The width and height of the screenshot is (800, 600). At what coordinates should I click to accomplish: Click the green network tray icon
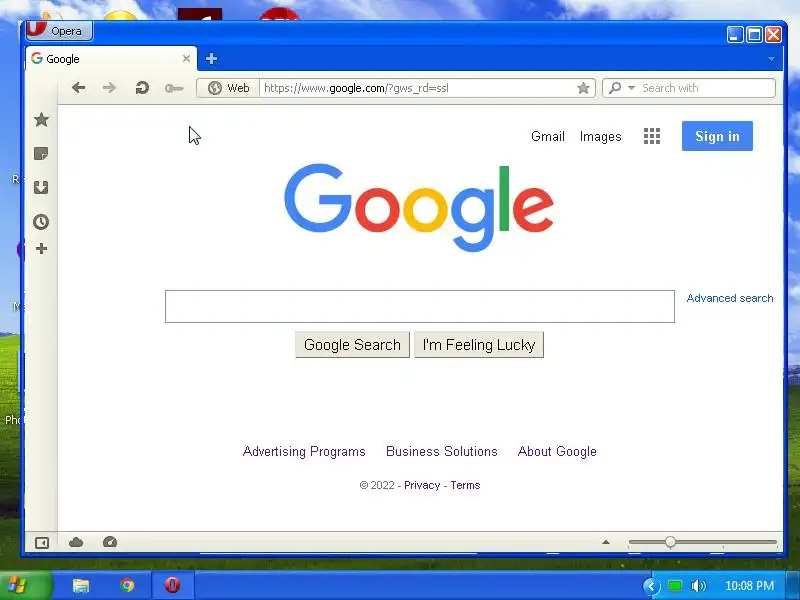(675, 586)
